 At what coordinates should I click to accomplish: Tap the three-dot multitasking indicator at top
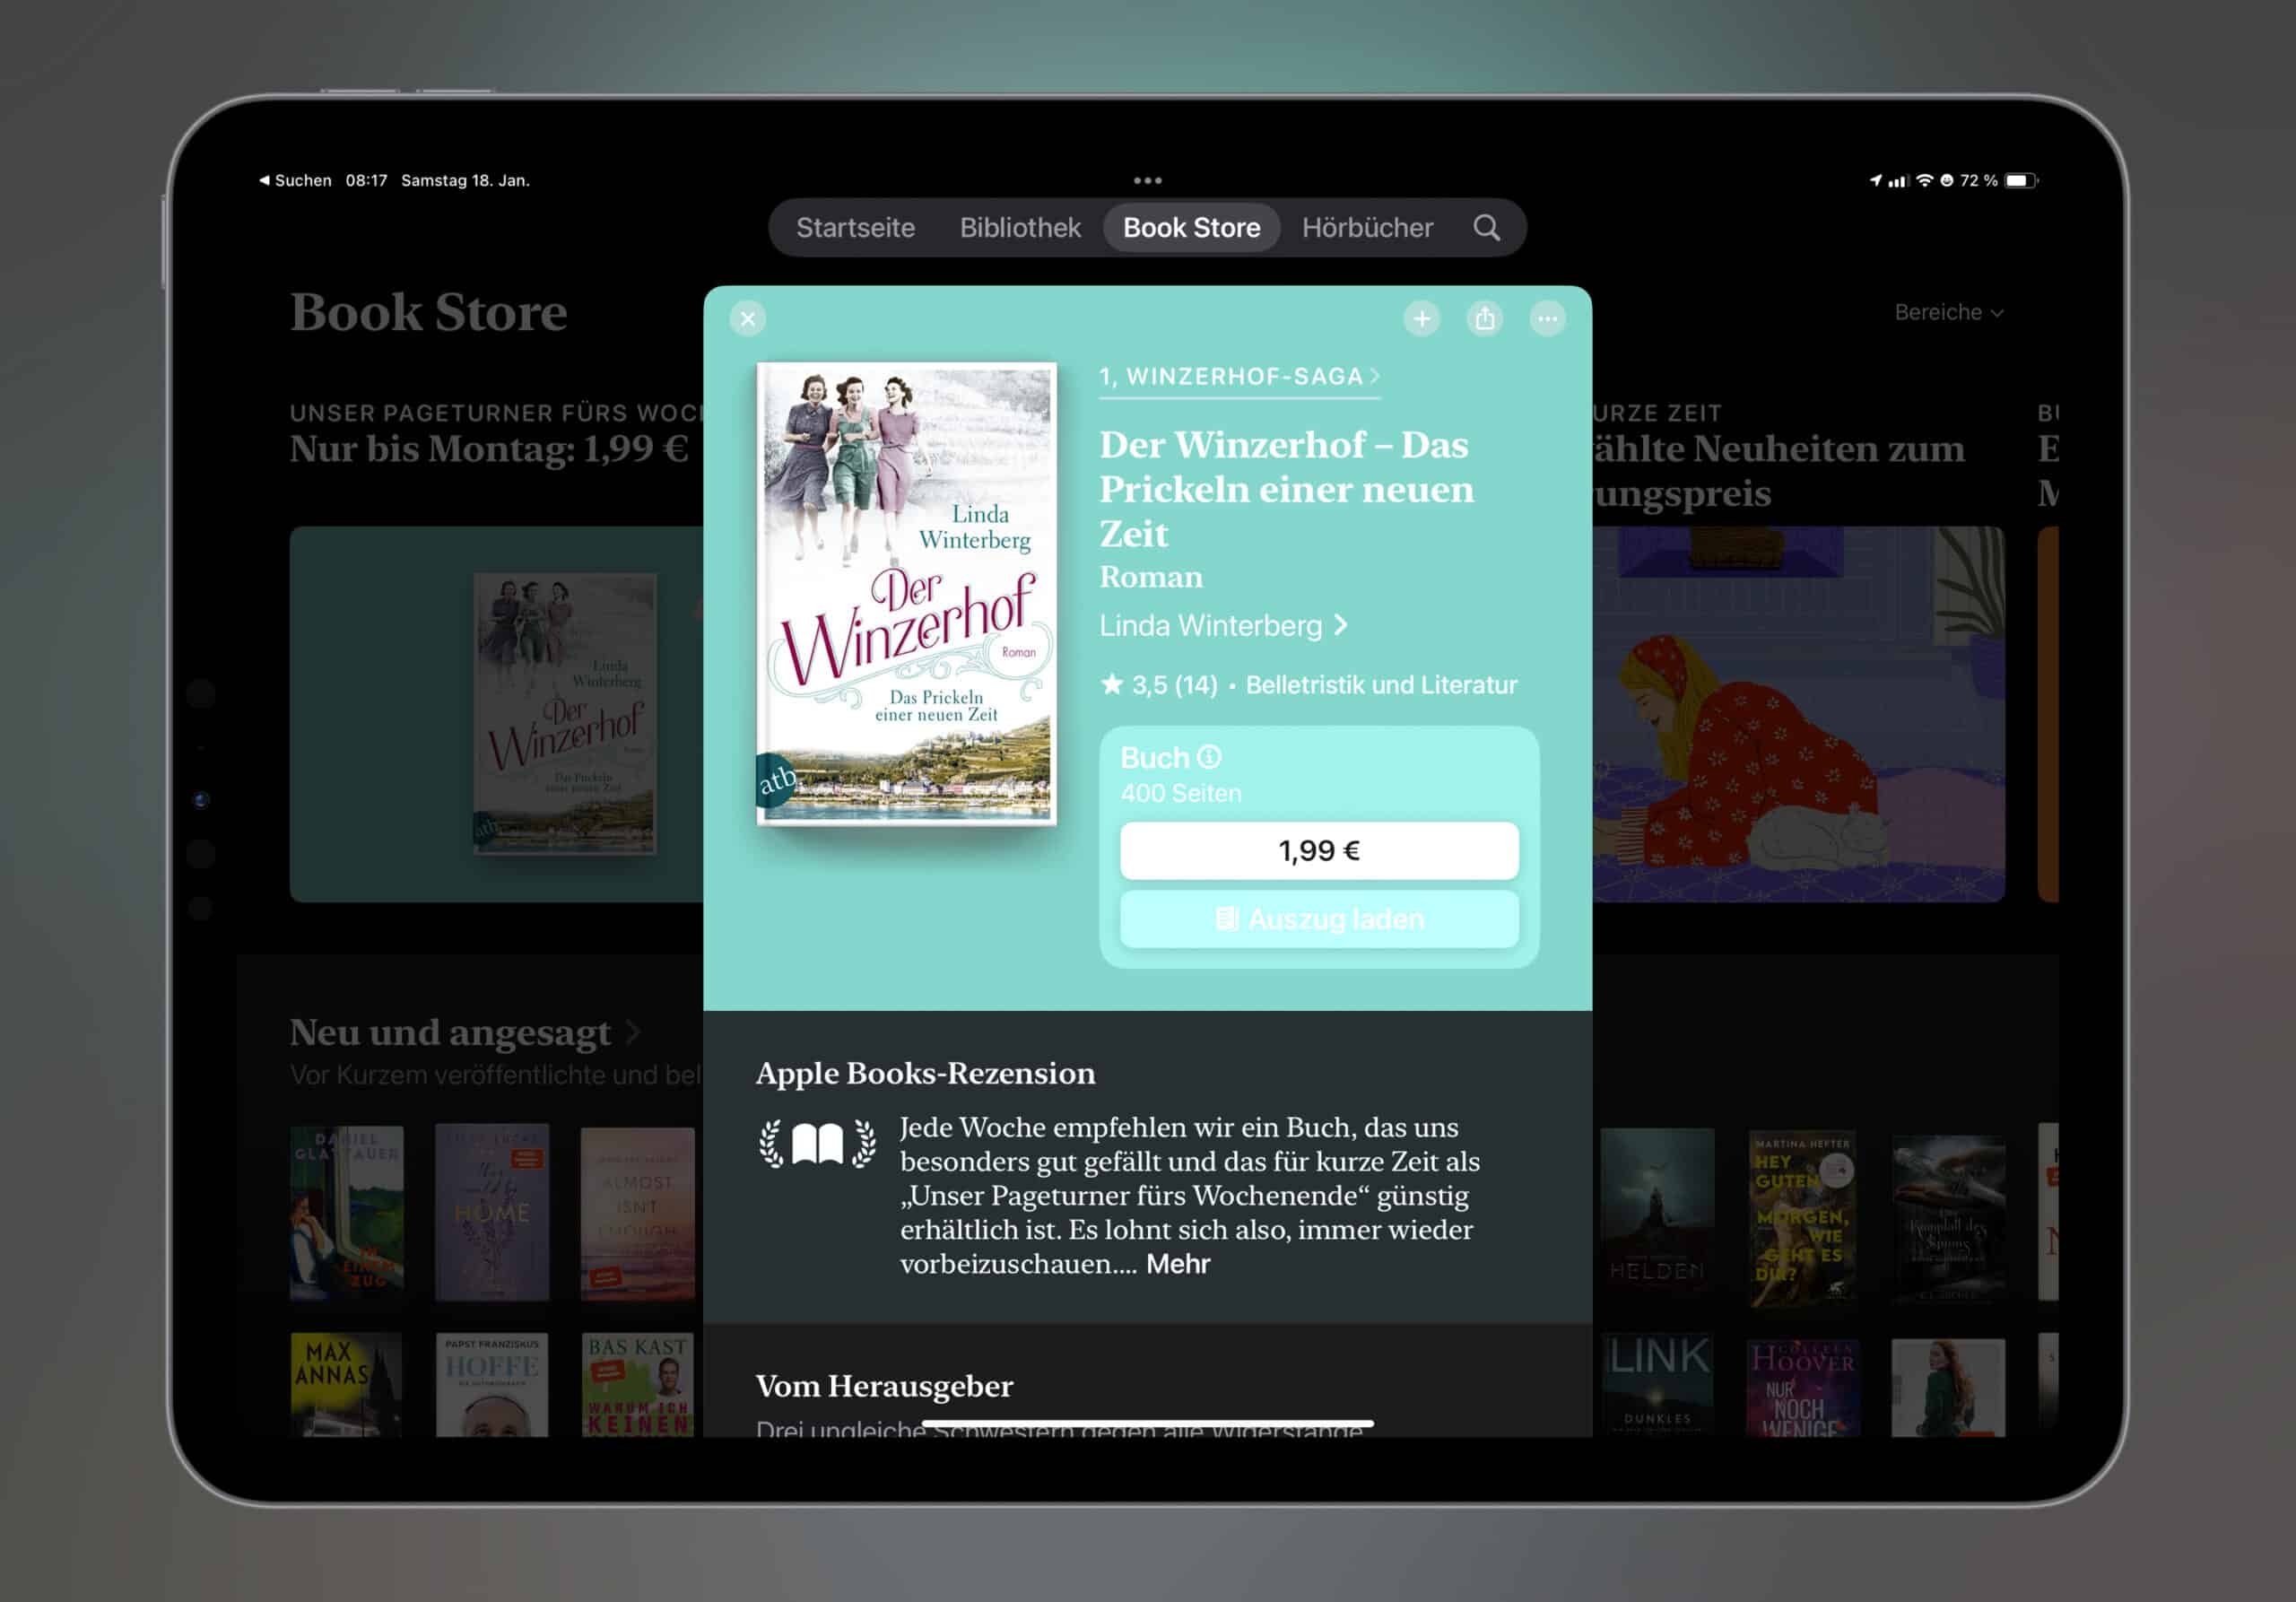pyautogui.click(x=1147, y=180)
